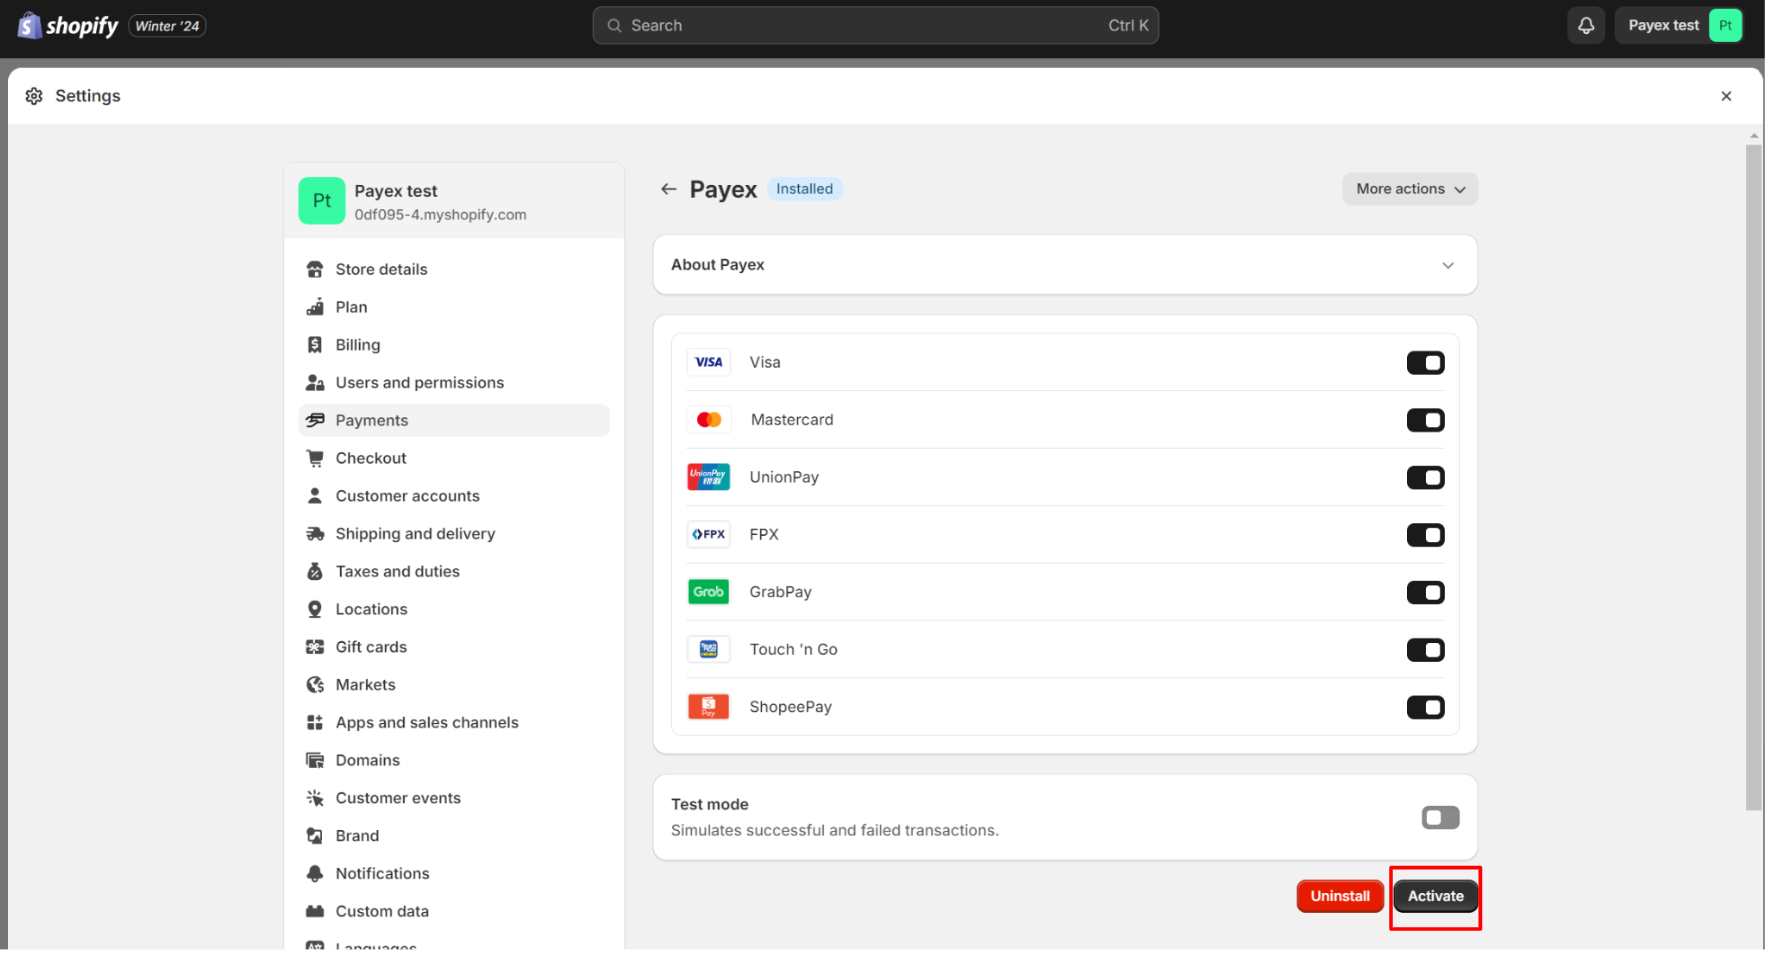The image size is (1765, 961).
Task: Select Payments in the sidebar
Action: [x=454, y=420]
